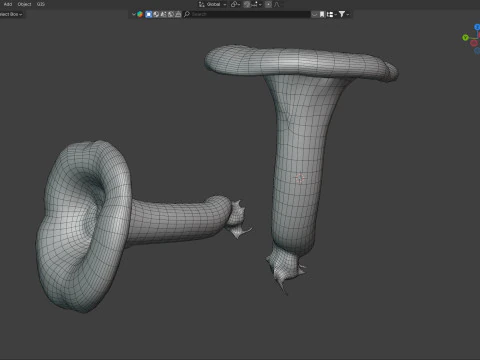The height and width of the screenshot is (360, 480).
Task: Click the fourth filter icon in the row
Action: (171, 14)
